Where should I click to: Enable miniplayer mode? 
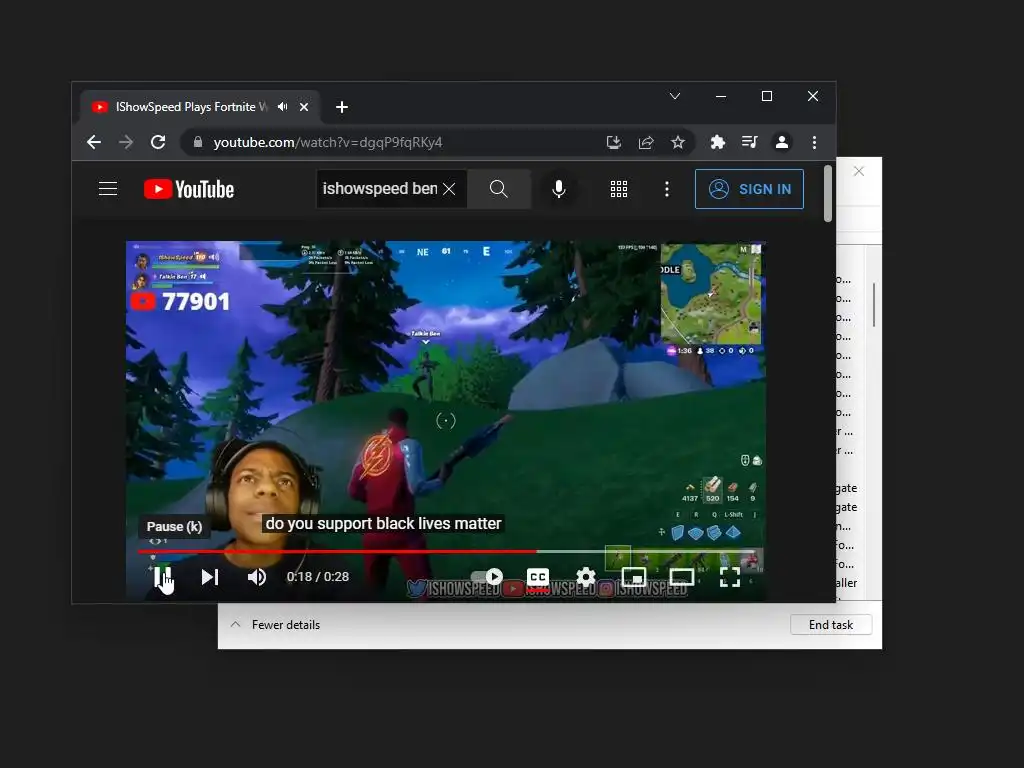pyautogui.click(x=633, y=577)
